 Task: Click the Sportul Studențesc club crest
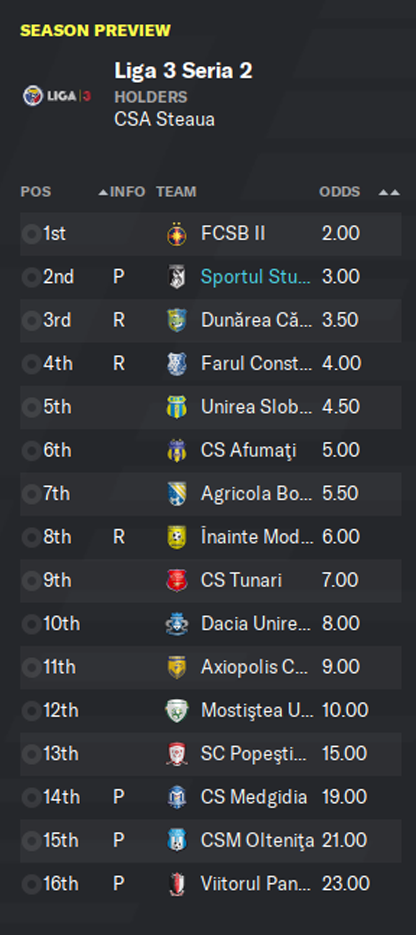point(177,277)
